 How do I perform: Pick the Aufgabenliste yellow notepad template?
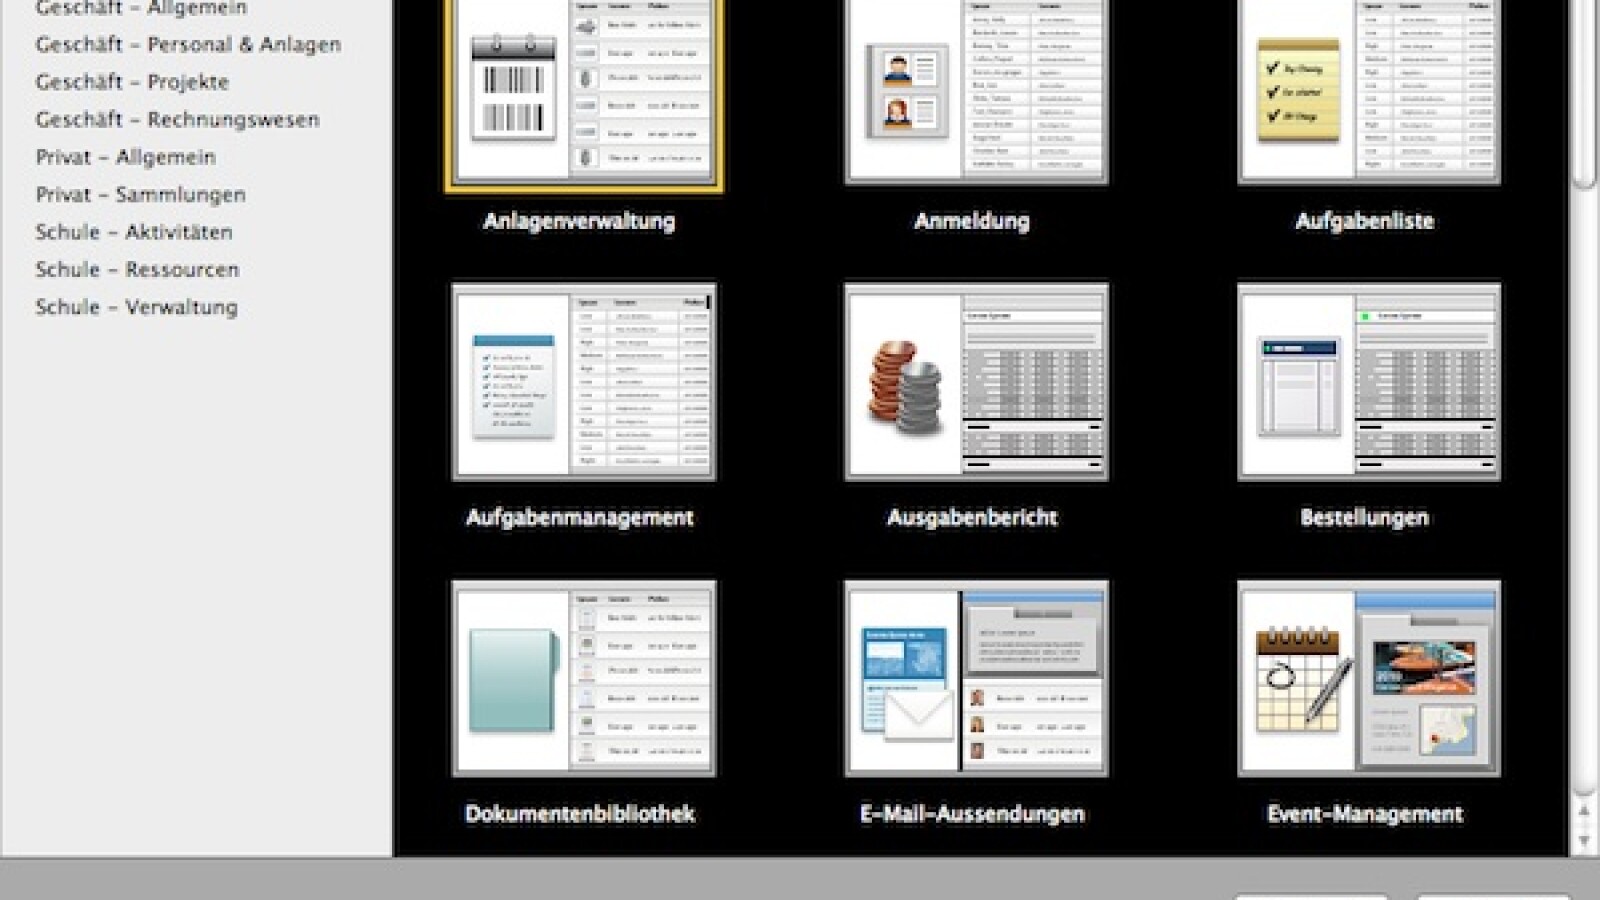pos(1368,95)
